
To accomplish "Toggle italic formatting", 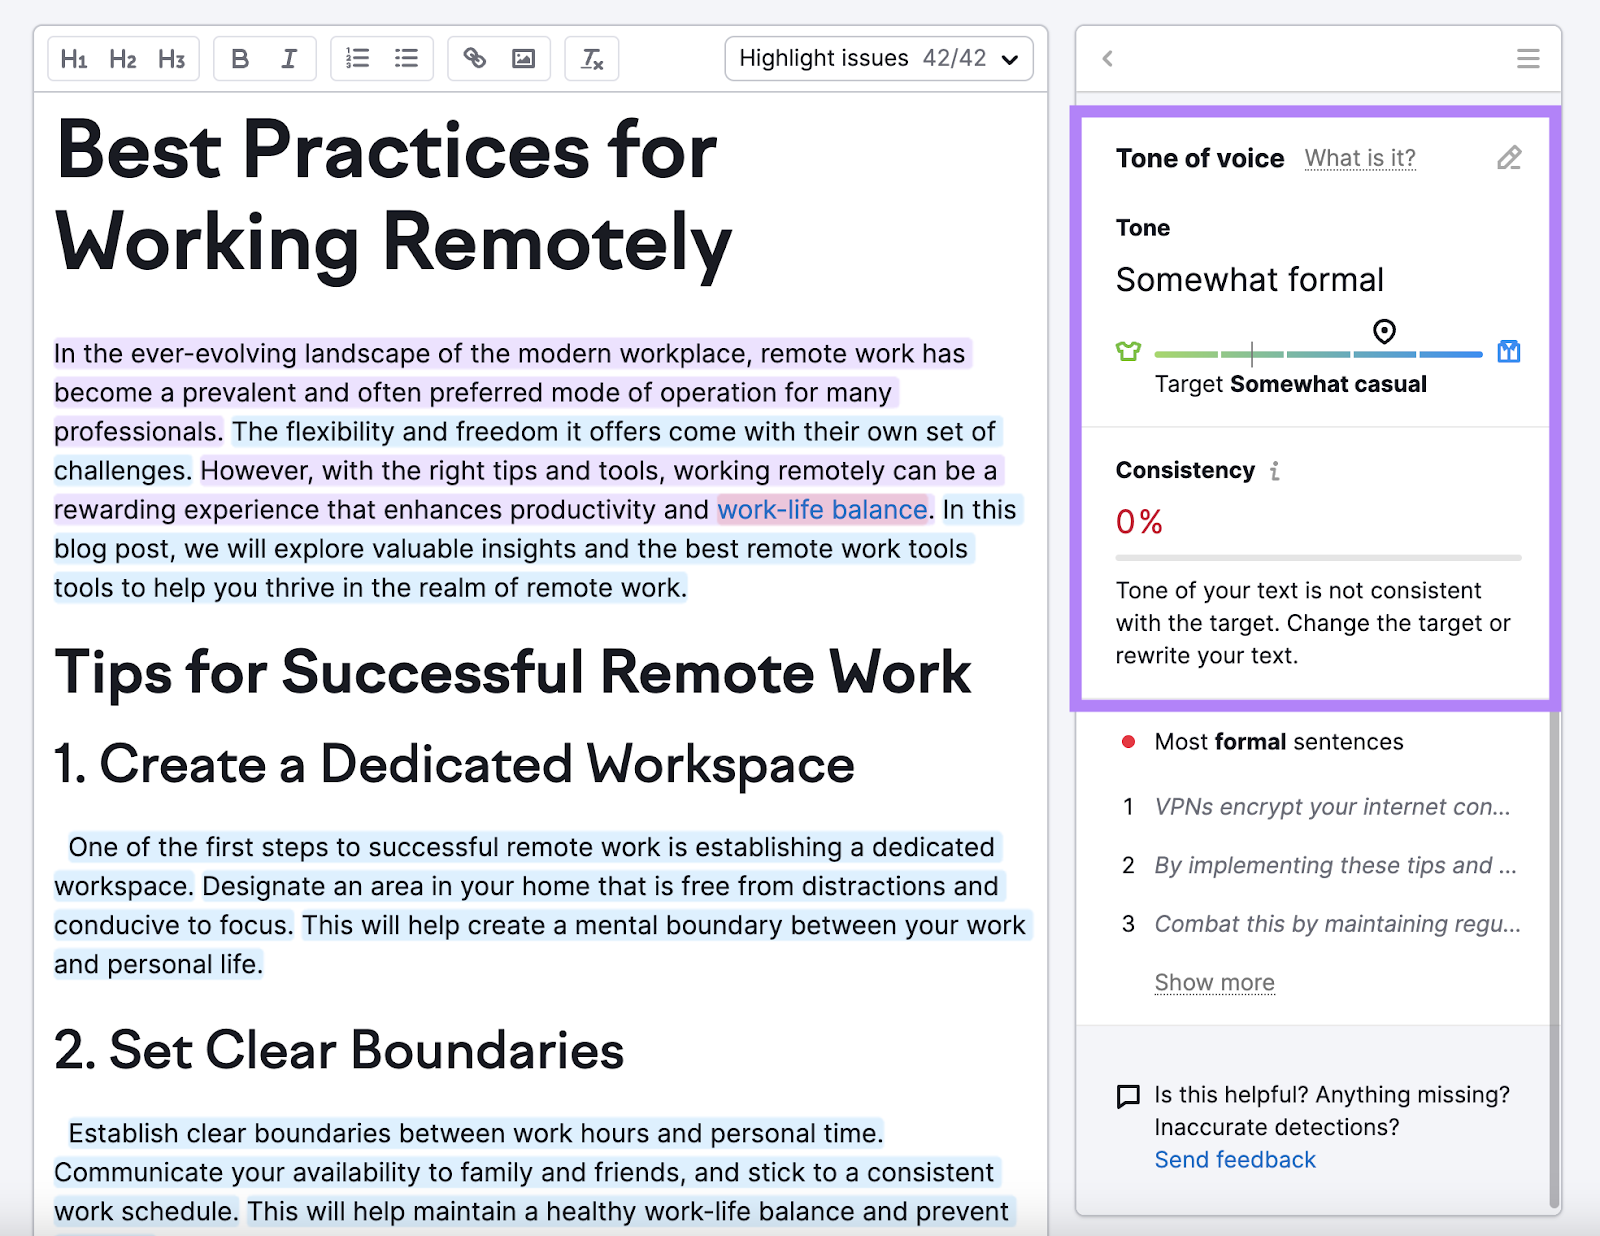I will 289,58.
